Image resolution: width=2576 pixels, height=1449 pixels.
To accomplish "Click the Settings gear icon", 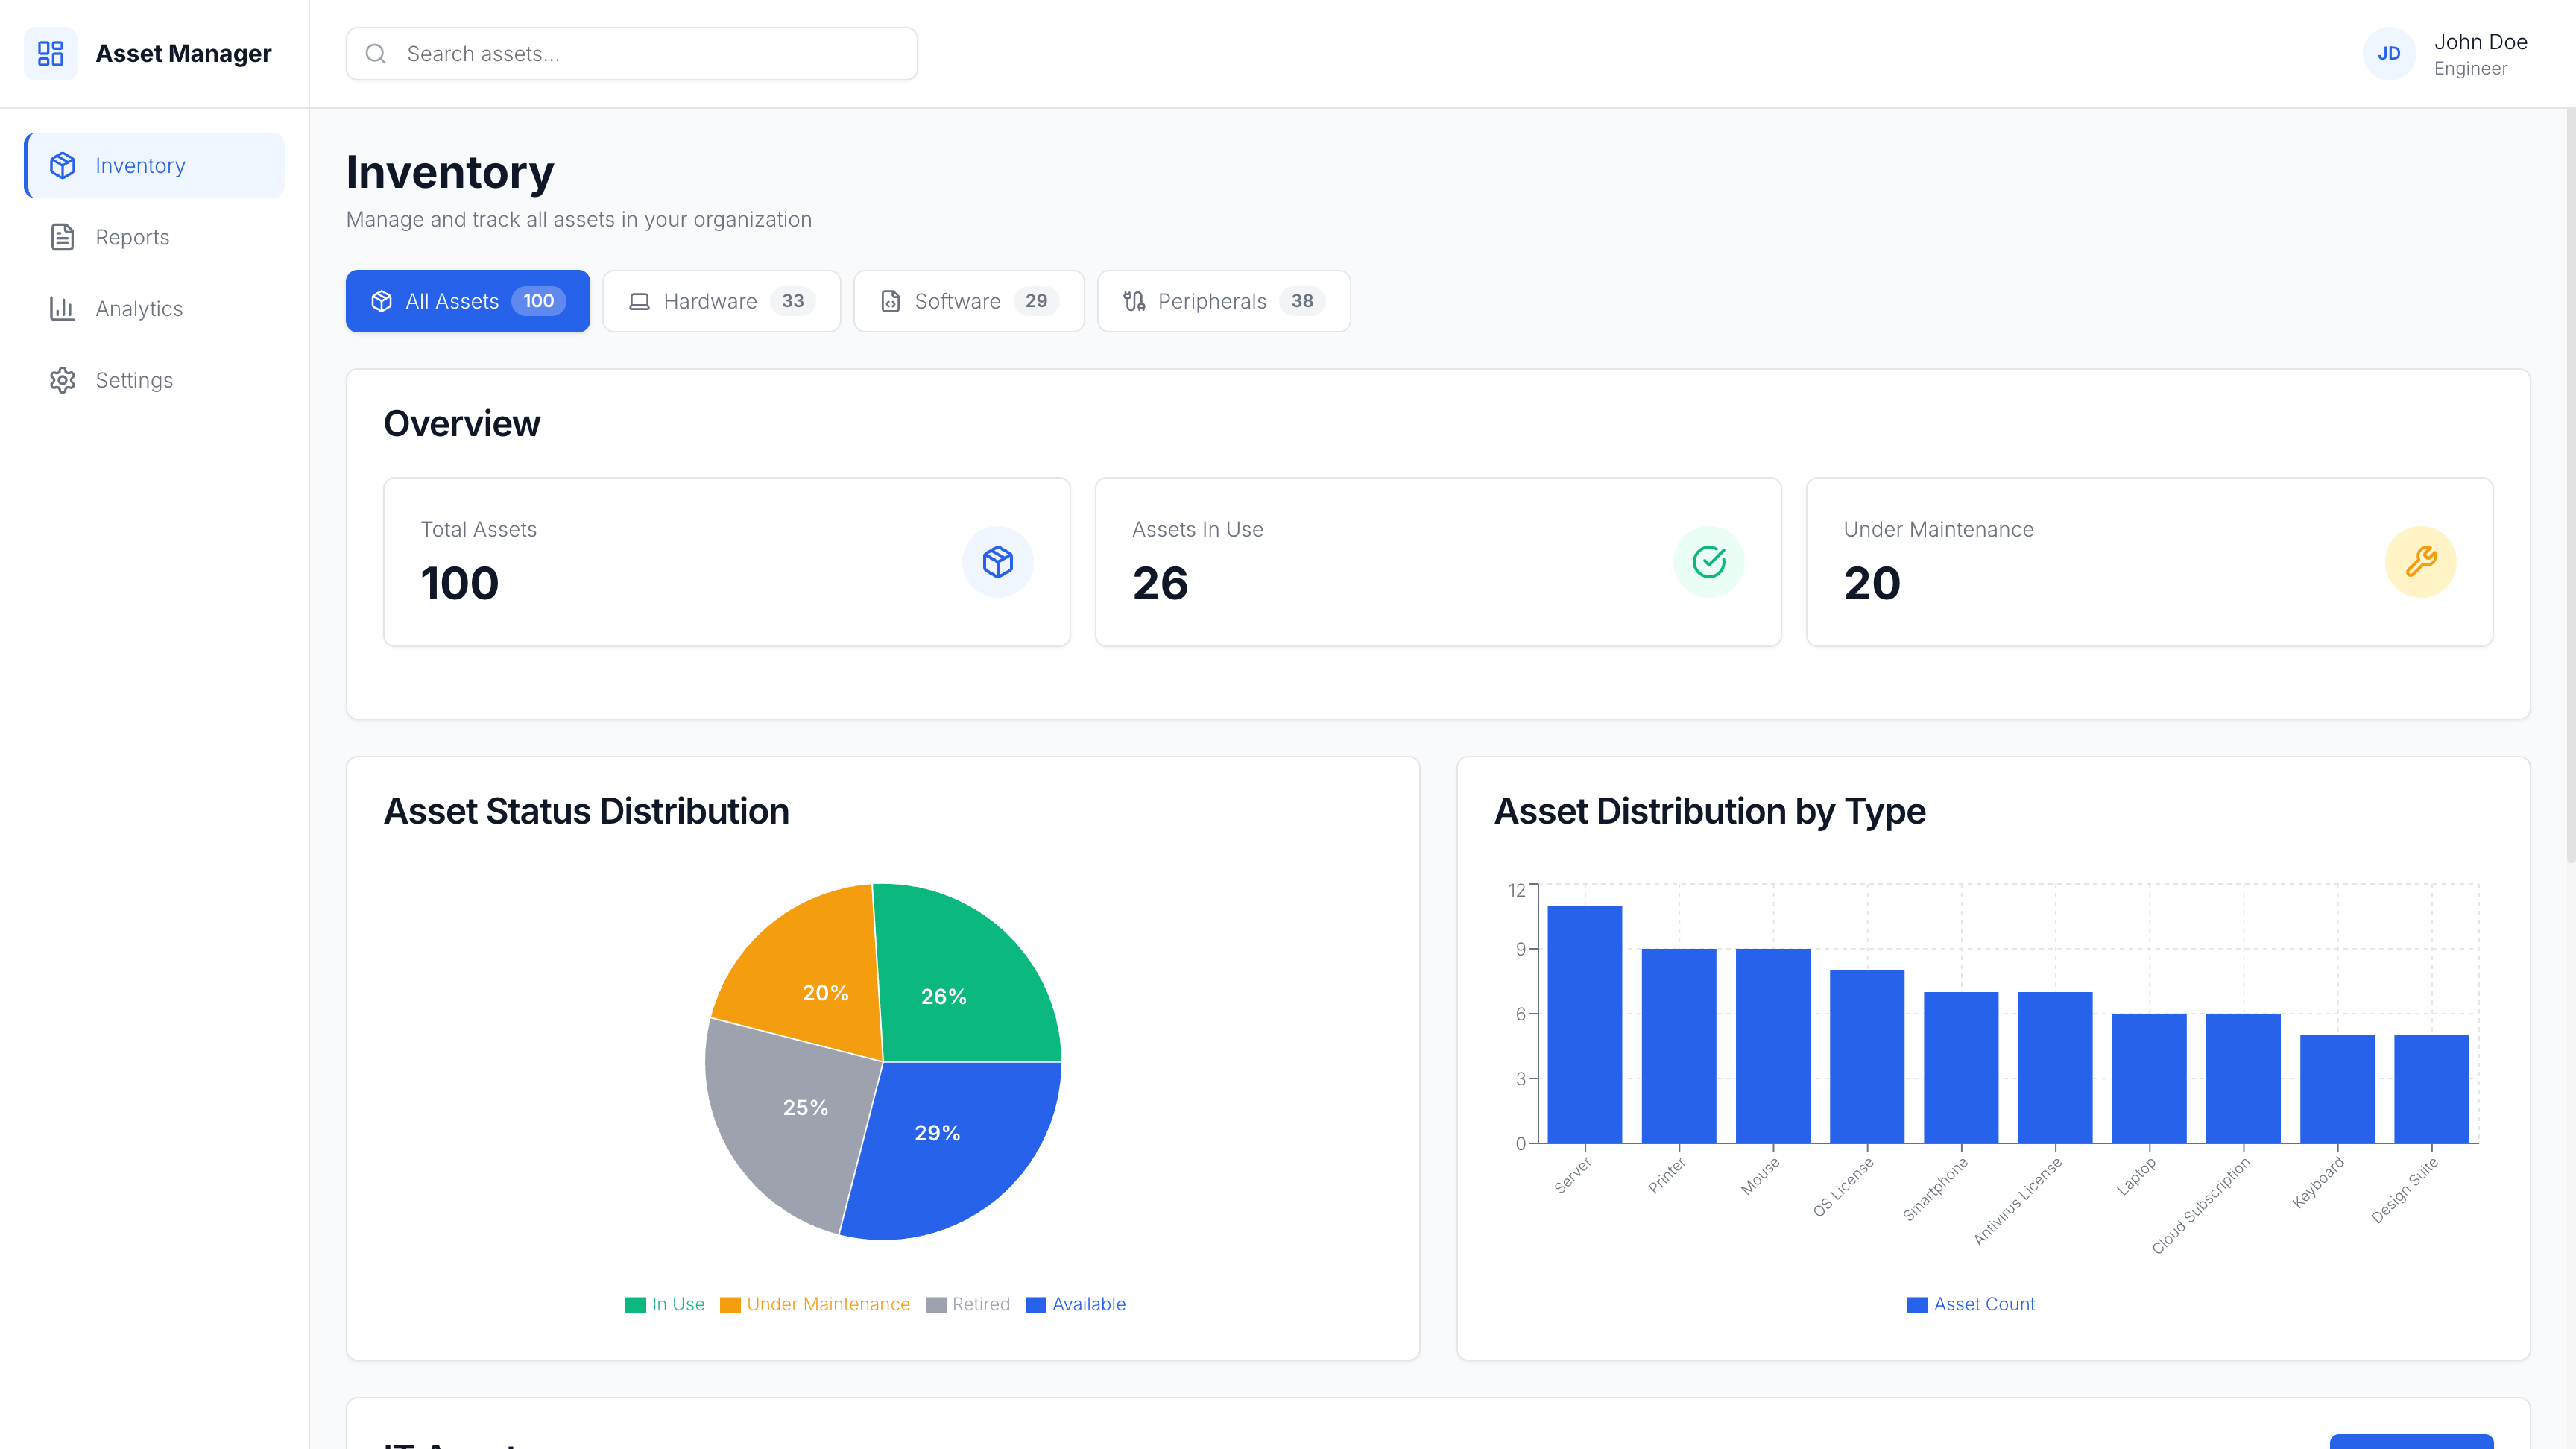I will (62, 380).
